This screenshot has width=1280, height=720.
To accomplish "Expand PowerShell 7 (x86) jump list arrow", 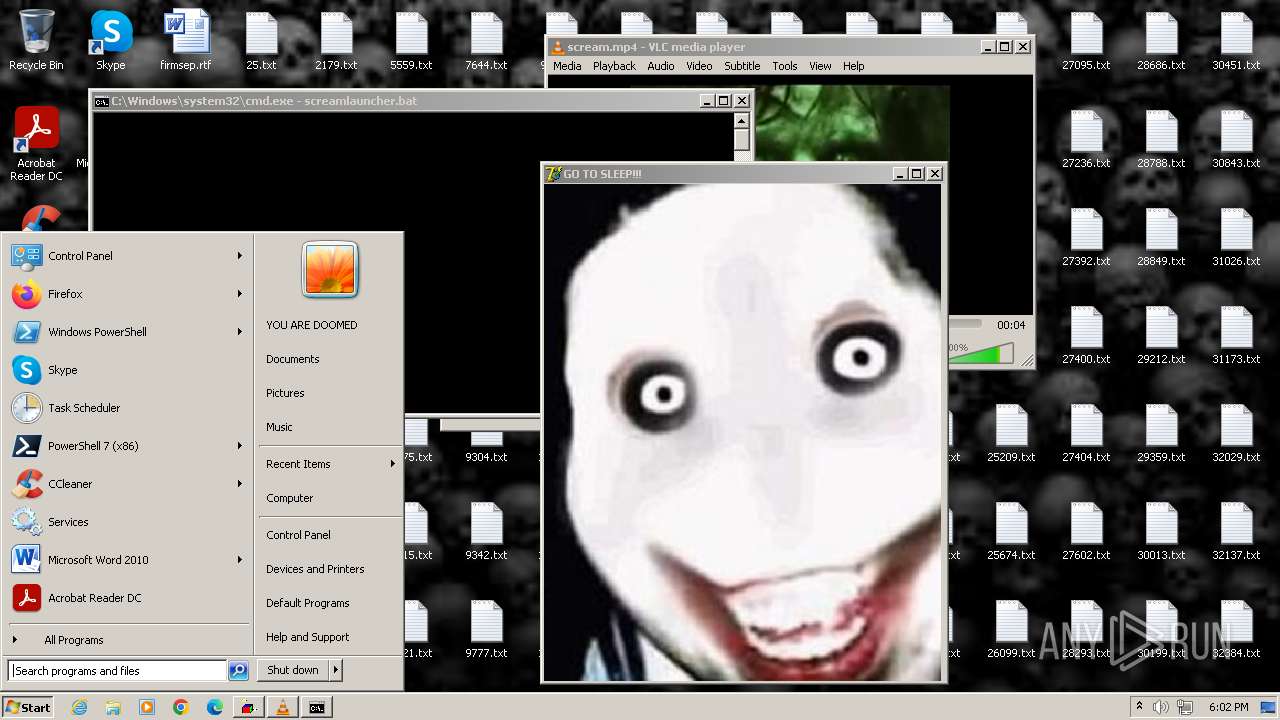I will [x=240, y=446].
